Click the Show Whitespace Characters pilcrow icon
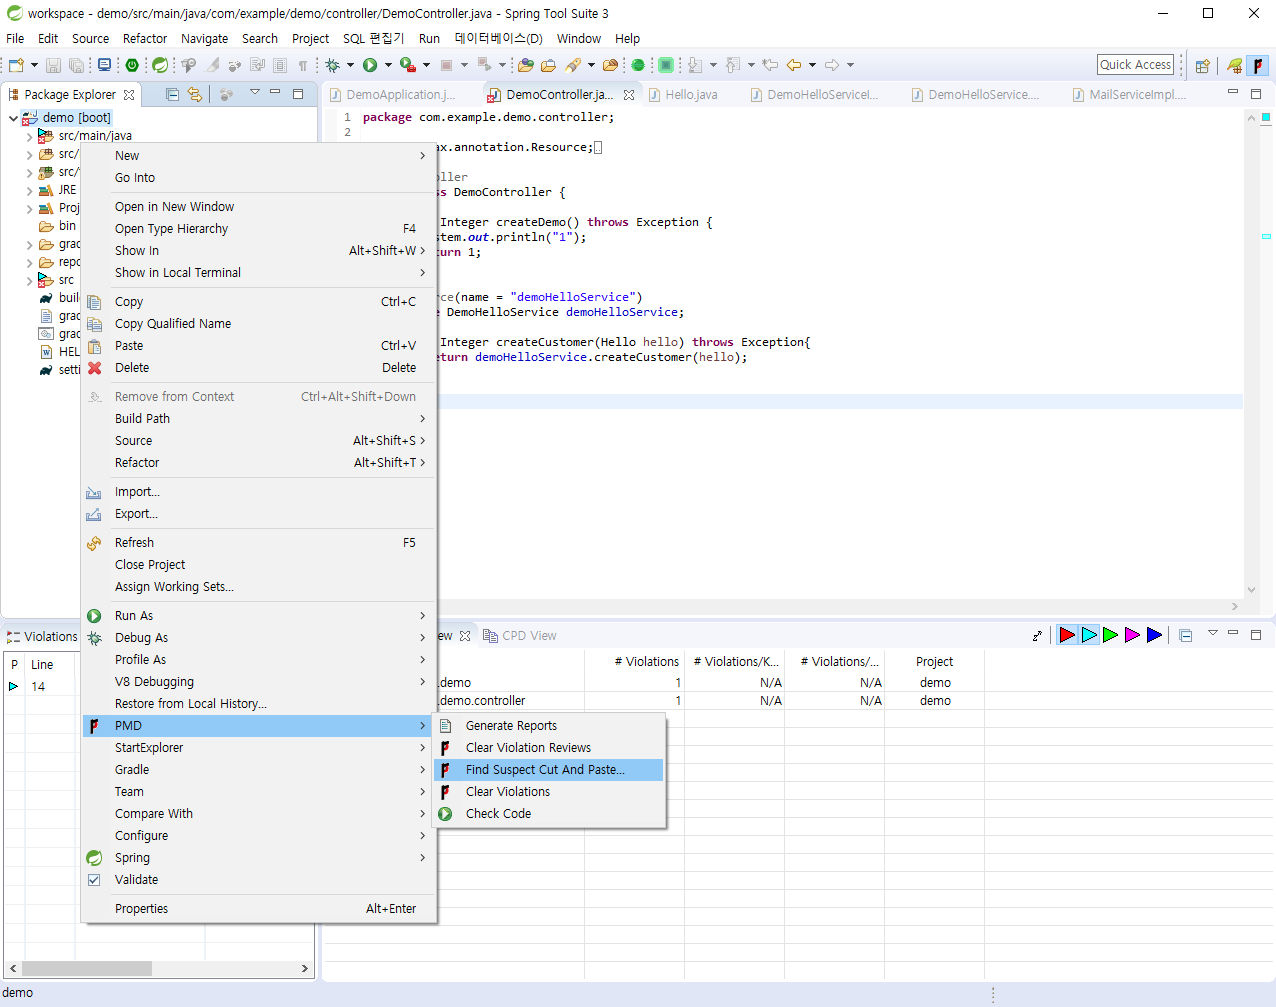Image resolution: width=1276 pixels, height=1007 pixels. 302,65
